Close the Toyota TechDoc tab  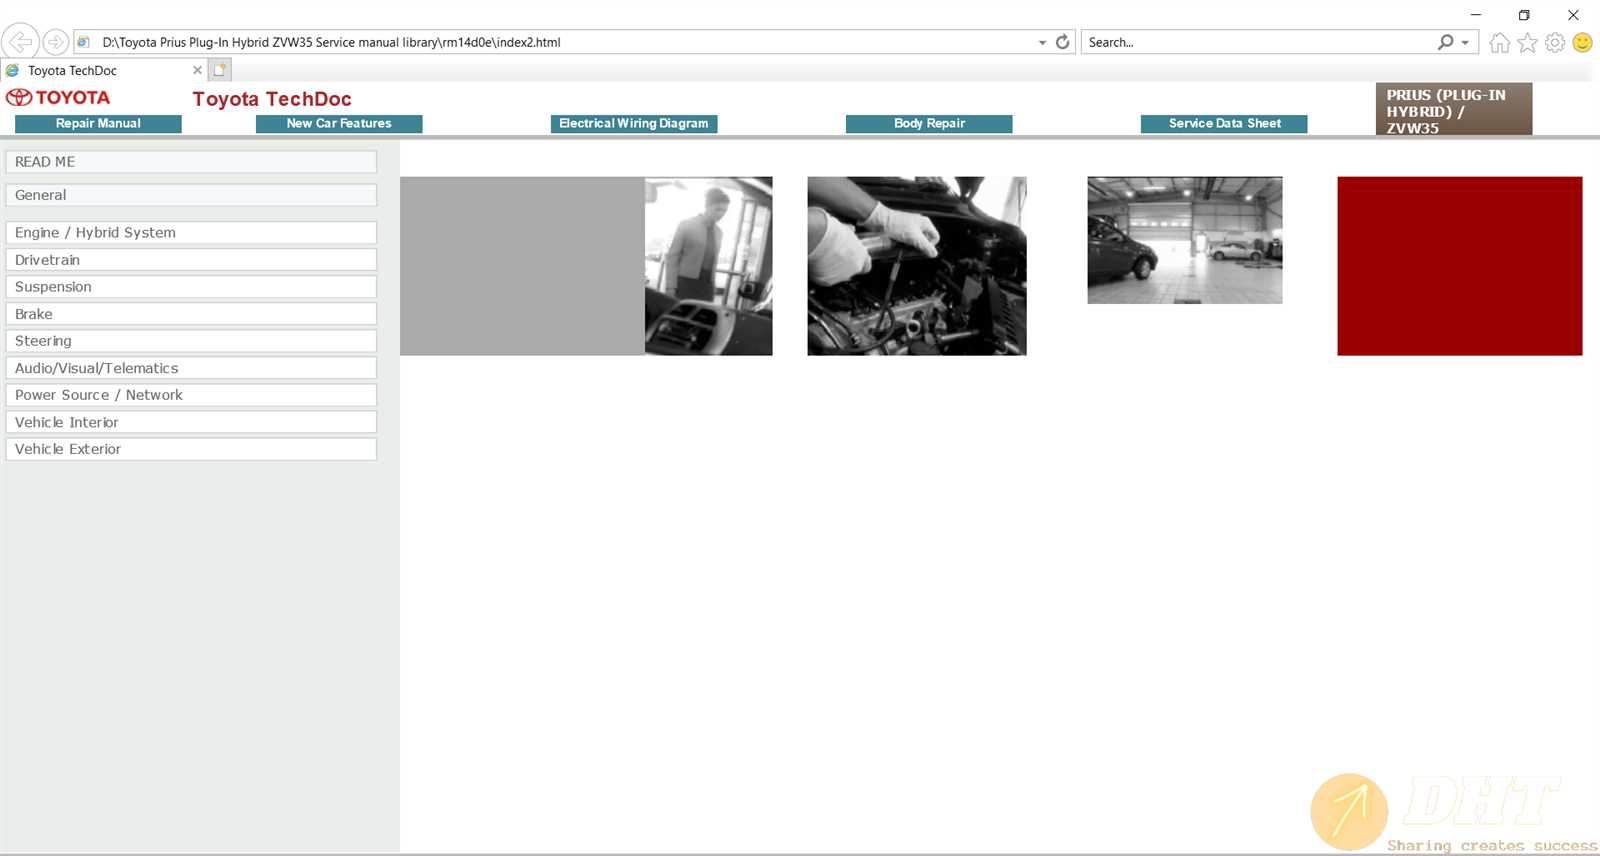point(197,70)
